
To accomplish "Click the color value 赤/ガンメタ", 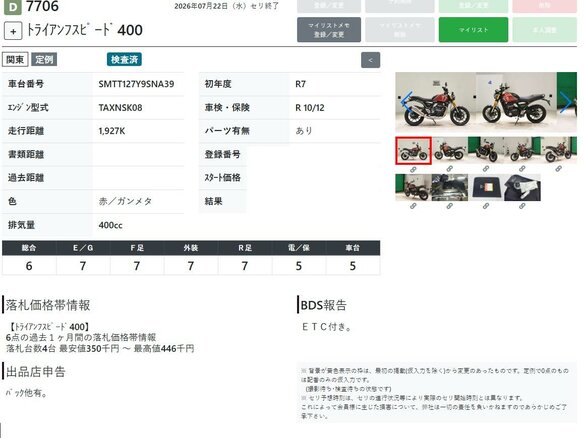I will (x=125, y=201).
